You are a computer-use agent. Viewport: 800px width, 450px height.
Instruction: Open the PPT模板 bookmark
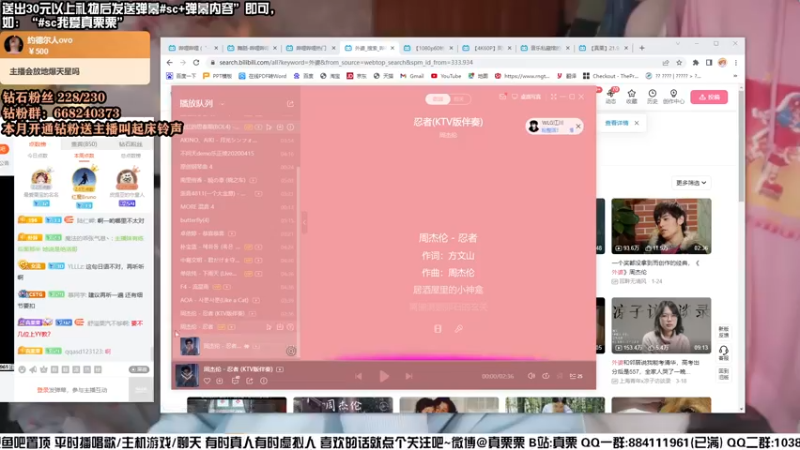pos(217,76)
